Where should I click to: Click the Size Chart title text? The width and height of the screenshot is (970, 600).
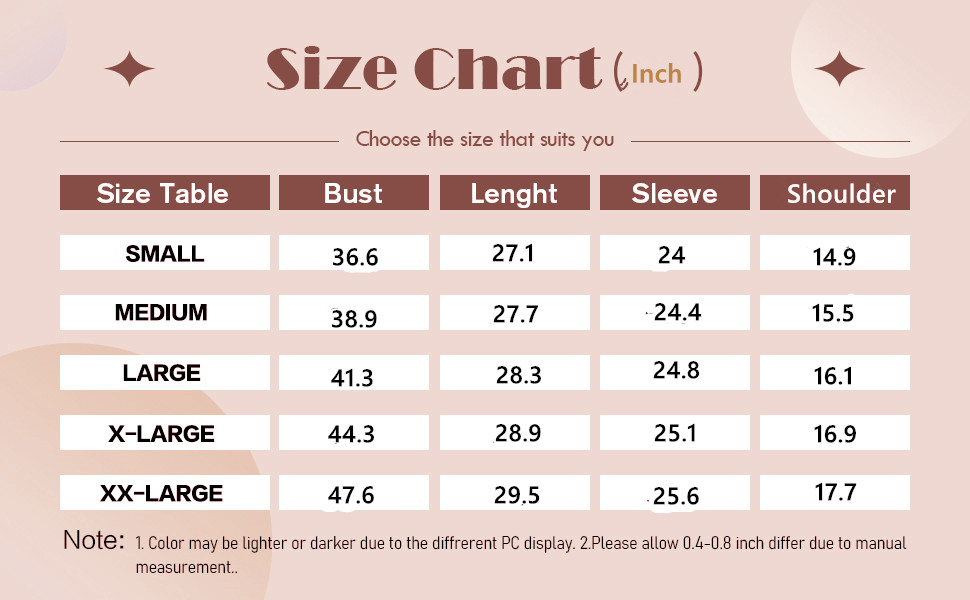(x=433, y=70)
